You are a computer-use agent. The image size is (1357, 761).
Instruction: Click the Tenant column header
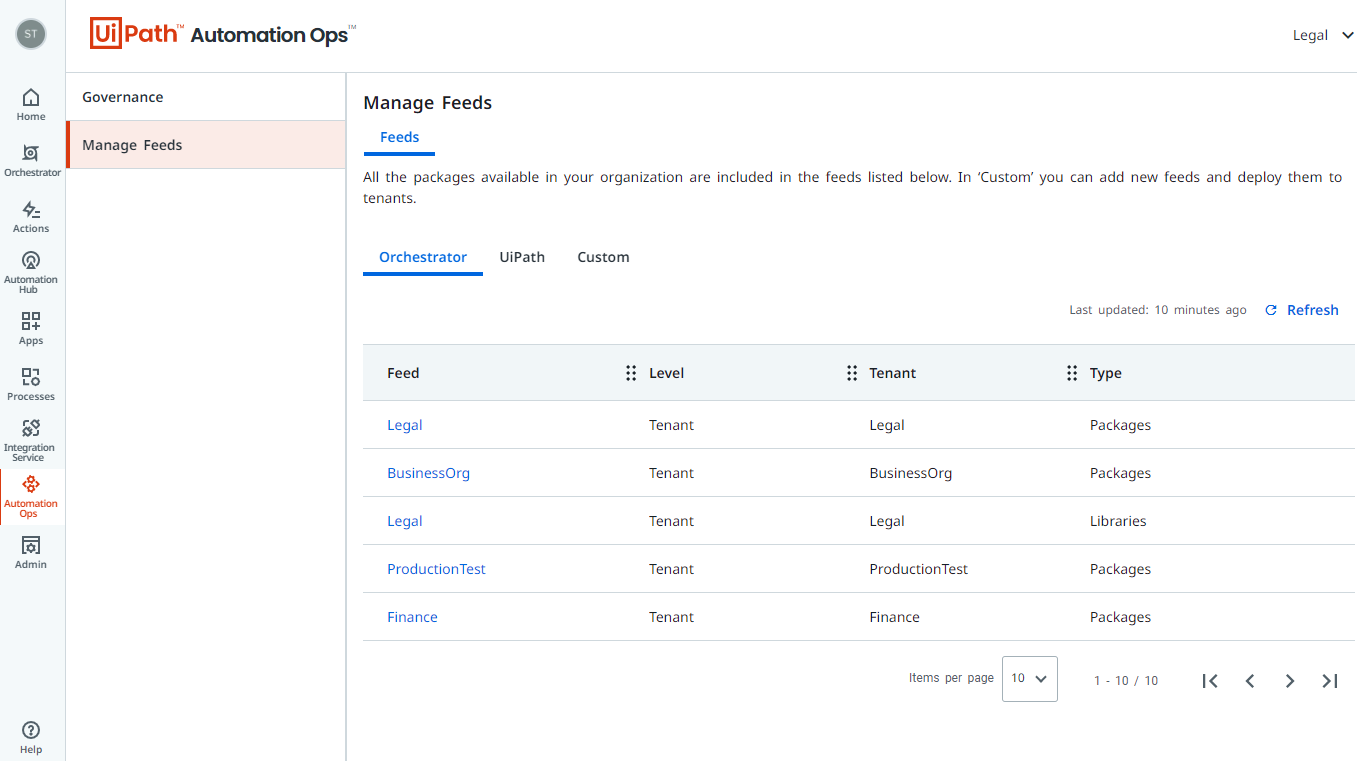(x=892, y=373)
